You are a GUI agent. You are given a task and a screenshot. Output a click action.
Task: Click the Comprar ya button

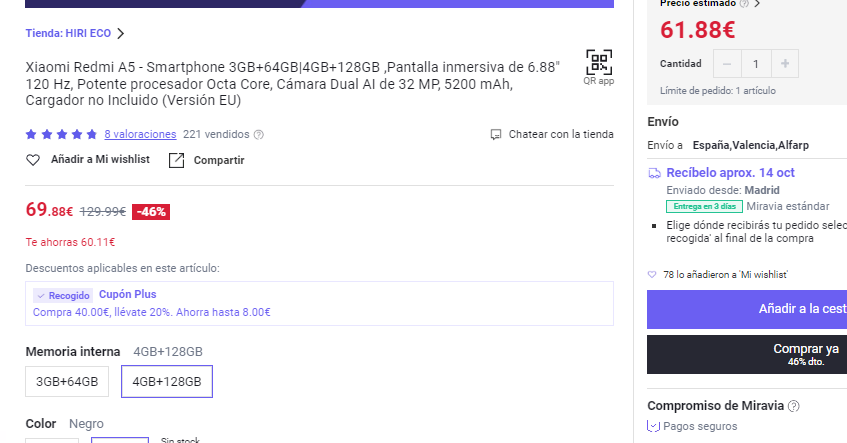(747, 354)
